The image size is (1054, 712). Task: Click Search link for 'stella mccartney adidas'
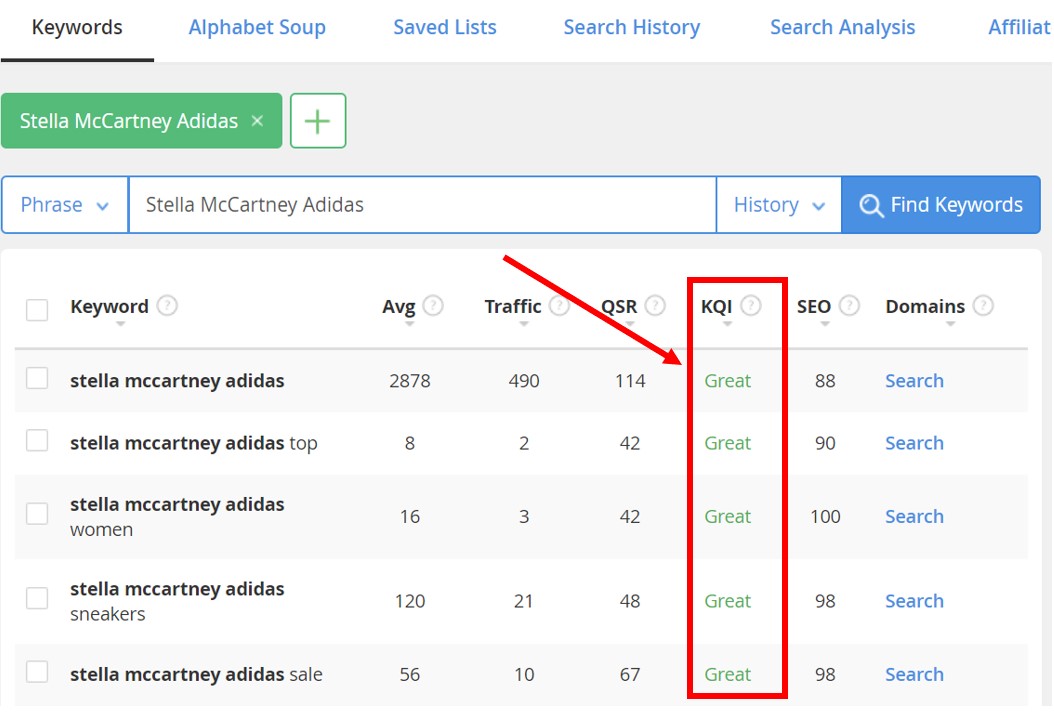click(x=914, y=381)
